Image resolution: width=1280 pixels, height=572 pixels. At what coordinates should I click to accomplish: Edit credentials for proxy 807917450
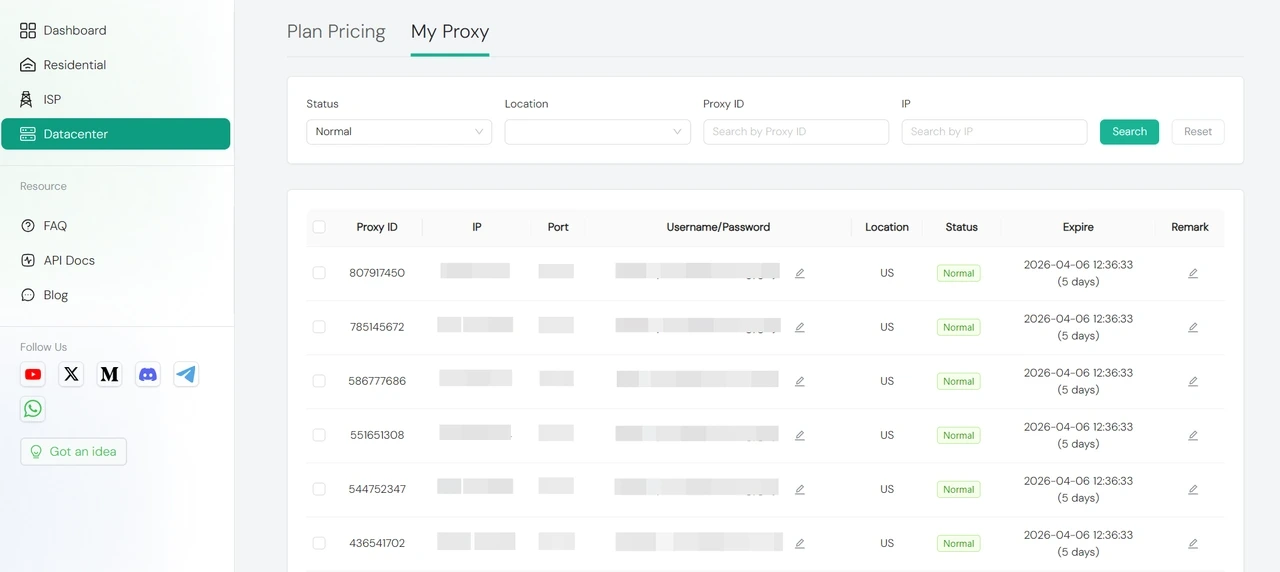(799, 273)
